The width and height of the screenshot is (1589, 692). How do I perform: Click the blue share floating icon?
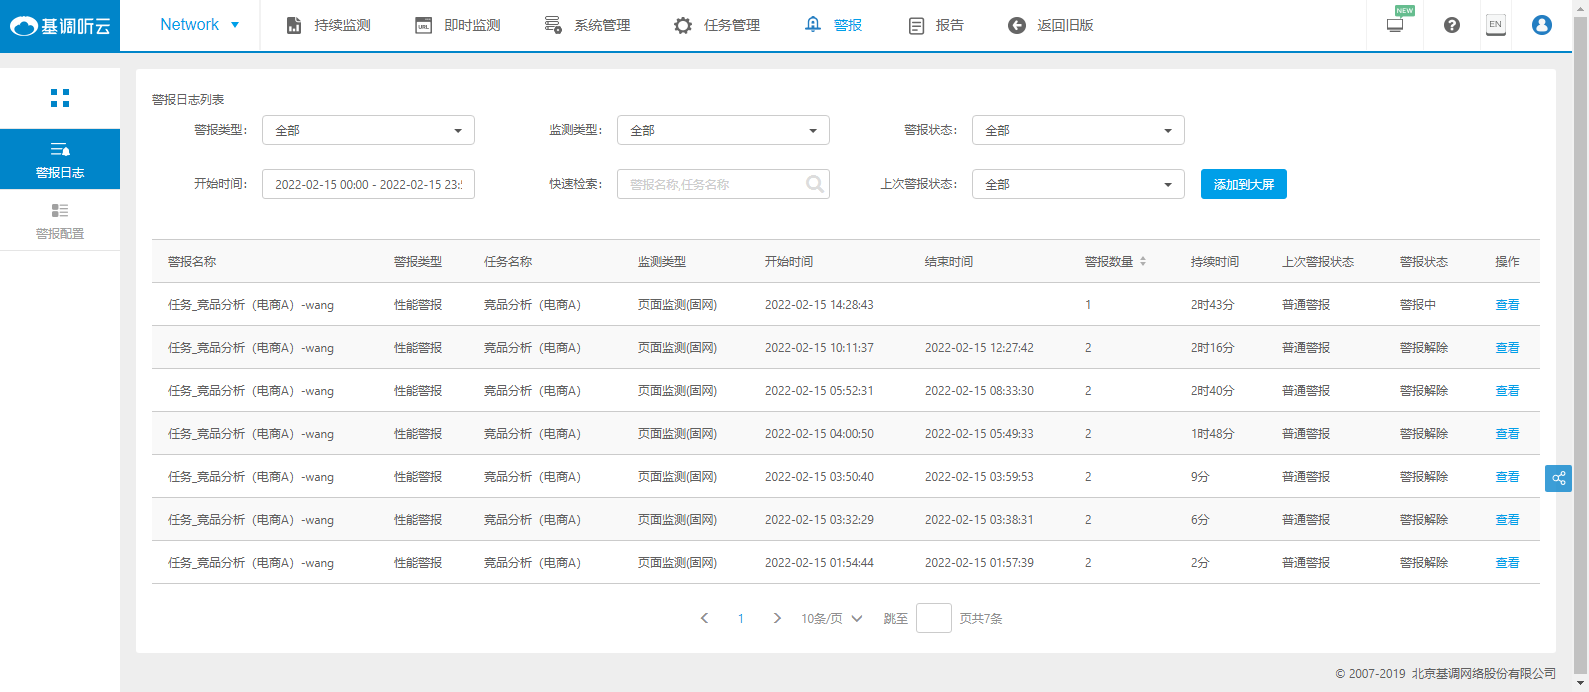[x=1558, y=479]
